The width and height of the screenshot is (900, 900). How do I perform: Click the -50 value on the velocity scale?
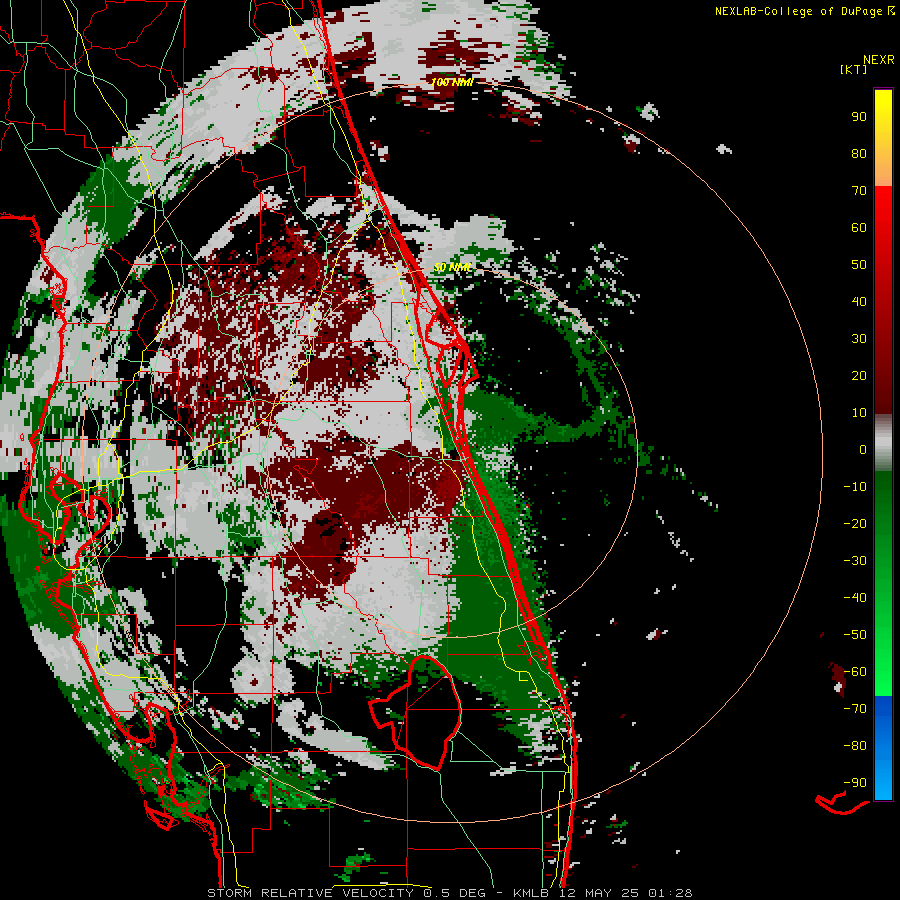coord(855,635)
